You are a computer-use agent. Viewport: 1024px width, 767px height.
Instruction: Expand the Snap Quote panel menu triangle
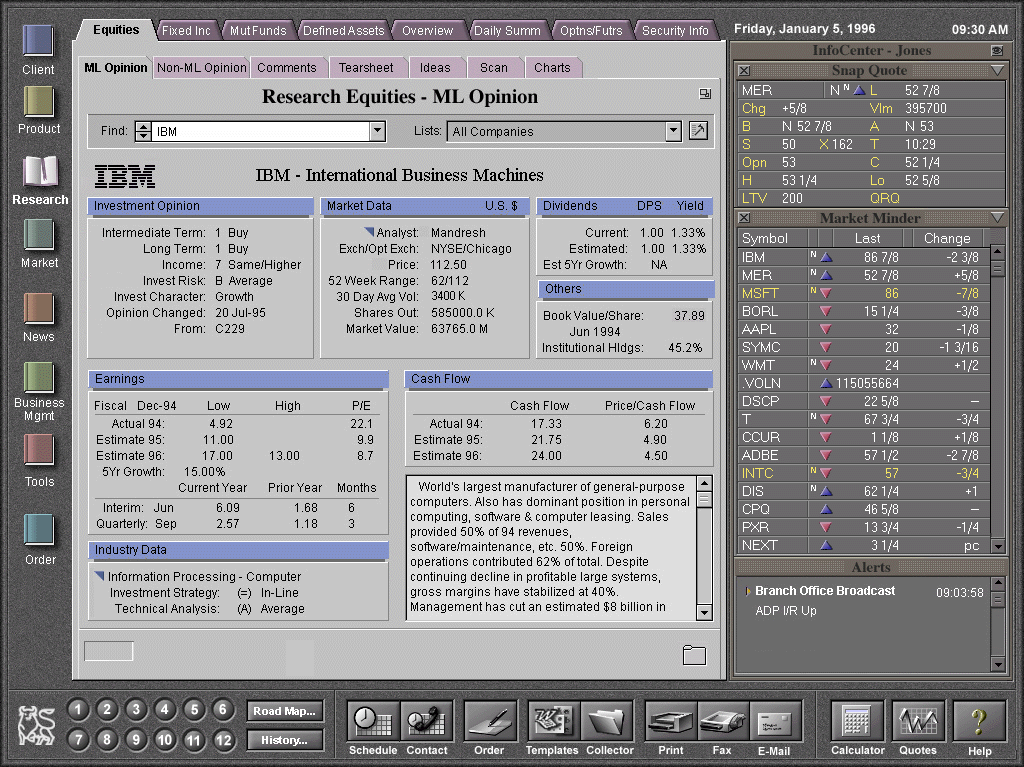(997, 70)
